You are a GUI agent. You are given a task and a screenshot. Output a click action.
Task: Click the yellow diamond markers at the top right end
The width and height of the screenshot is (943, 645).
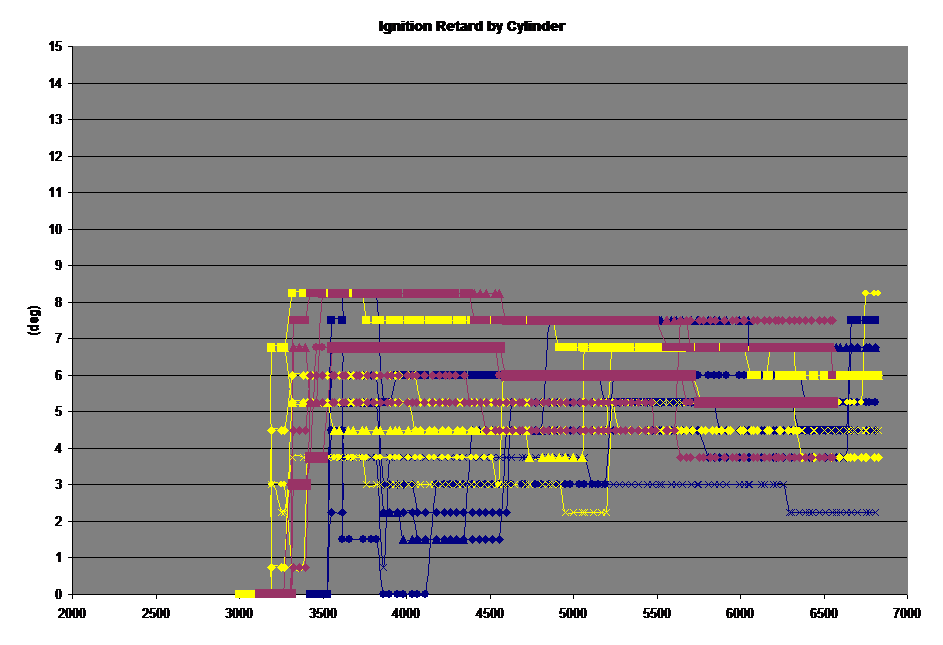click(871, 293)
